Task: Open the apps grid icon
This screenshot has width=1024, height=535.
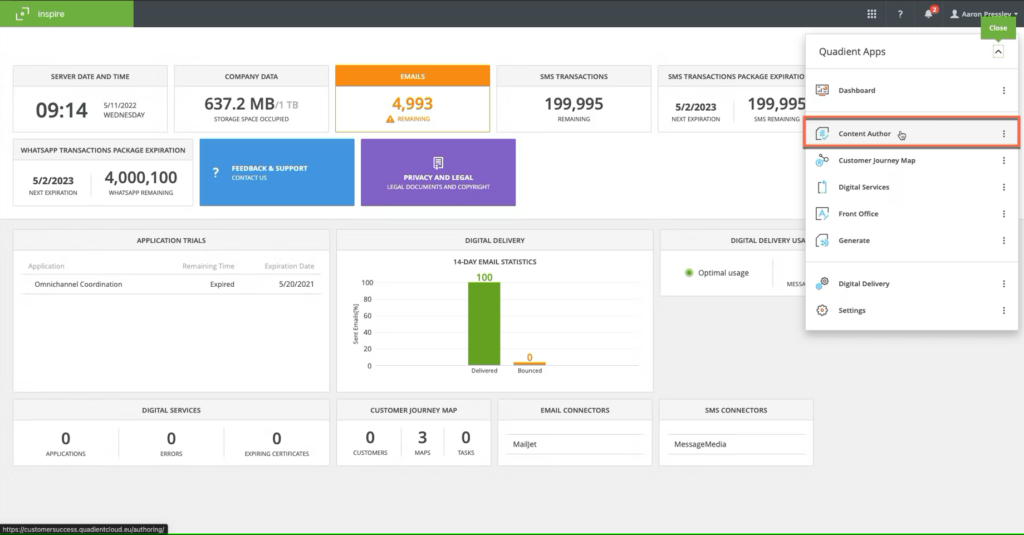Action: (872, 14)
